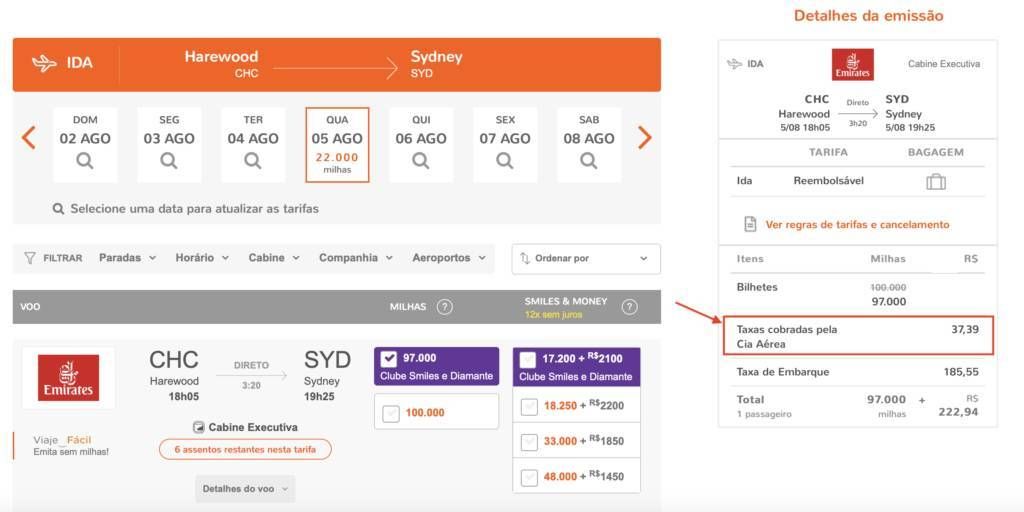1024x512 pixels.
Task: Click the Milhas help question icon
Action: tap(445, 307)
